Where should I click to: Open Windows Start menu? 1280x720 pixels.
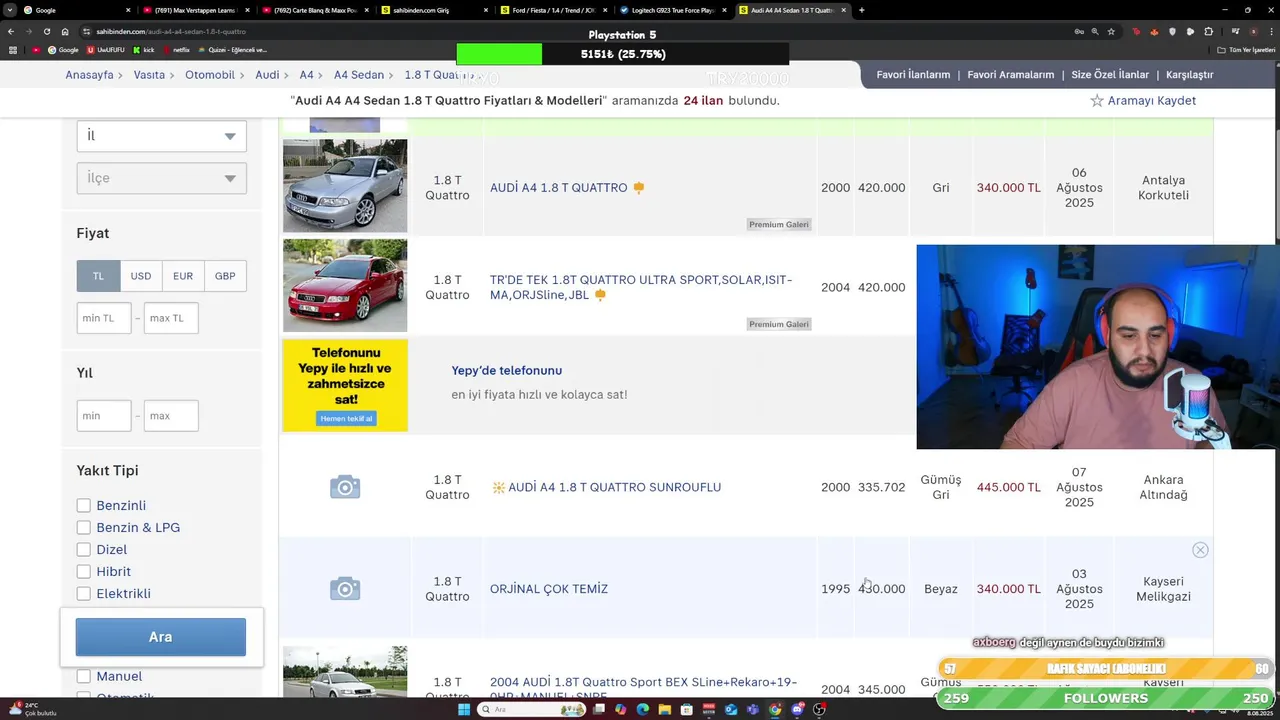(x=464, y=709)
